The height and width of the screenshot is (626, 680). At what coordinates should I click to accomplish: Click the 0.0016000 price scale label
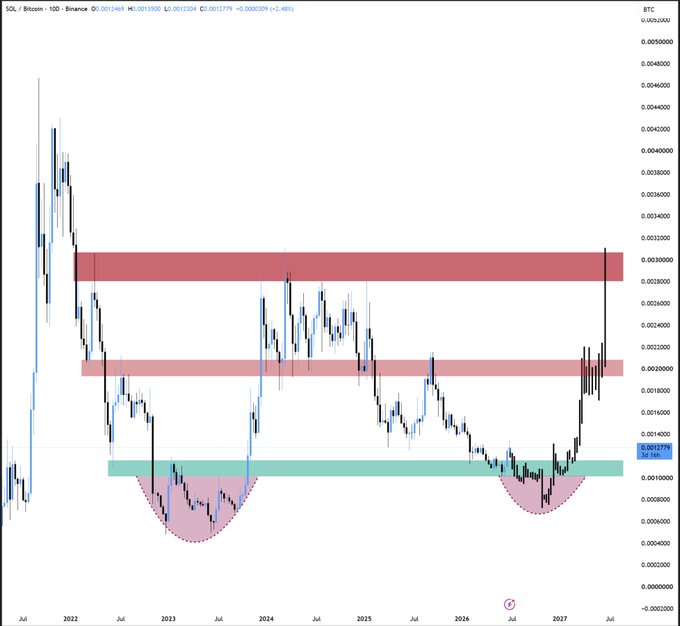pyautogui.click(x=657, y=412)
